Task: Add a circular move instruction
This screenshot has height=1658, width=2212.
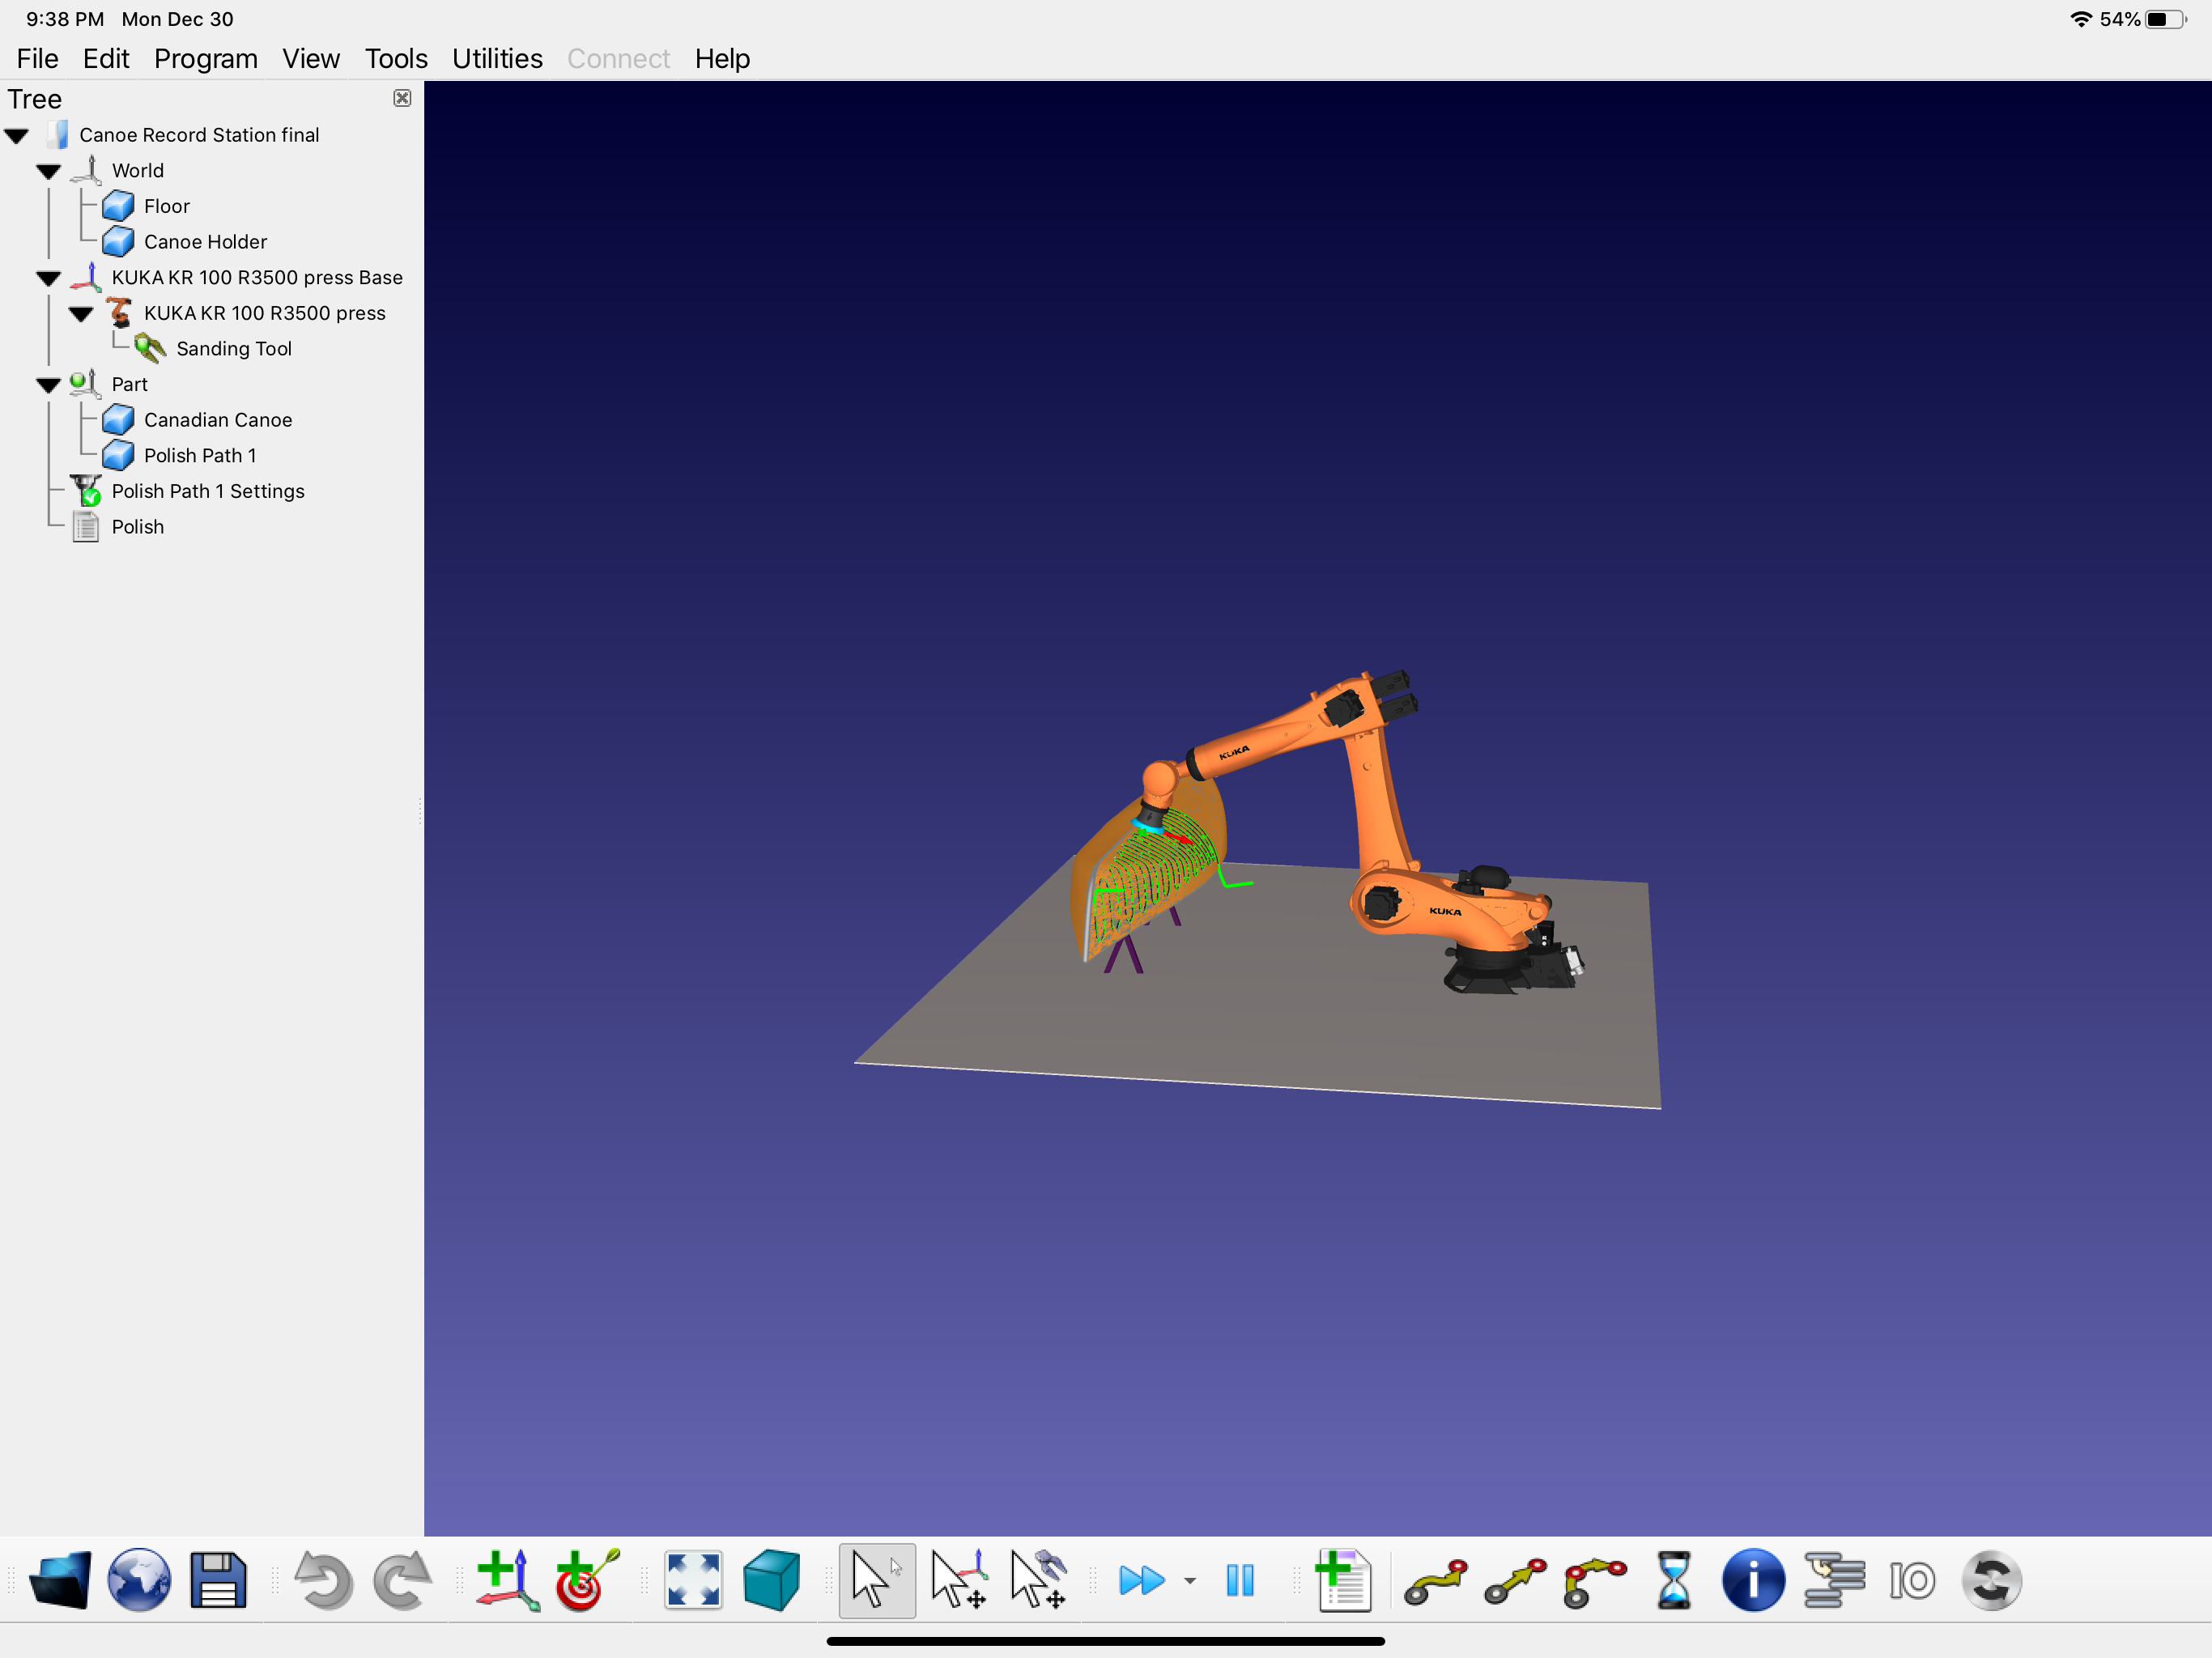Action: coord(1595,1582)
